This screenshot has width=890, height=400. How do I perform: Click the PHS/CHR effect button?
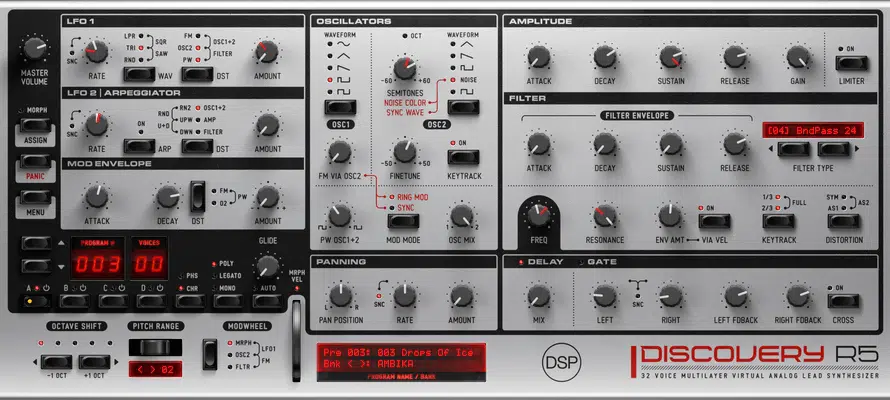pos(190,301)
